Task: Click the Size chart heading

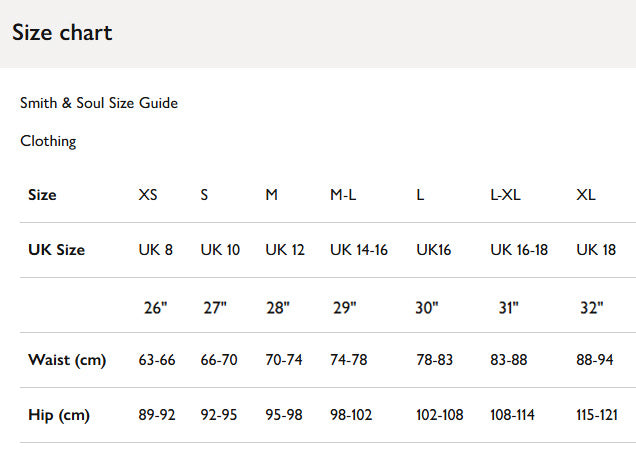Action: click(62, 32)
